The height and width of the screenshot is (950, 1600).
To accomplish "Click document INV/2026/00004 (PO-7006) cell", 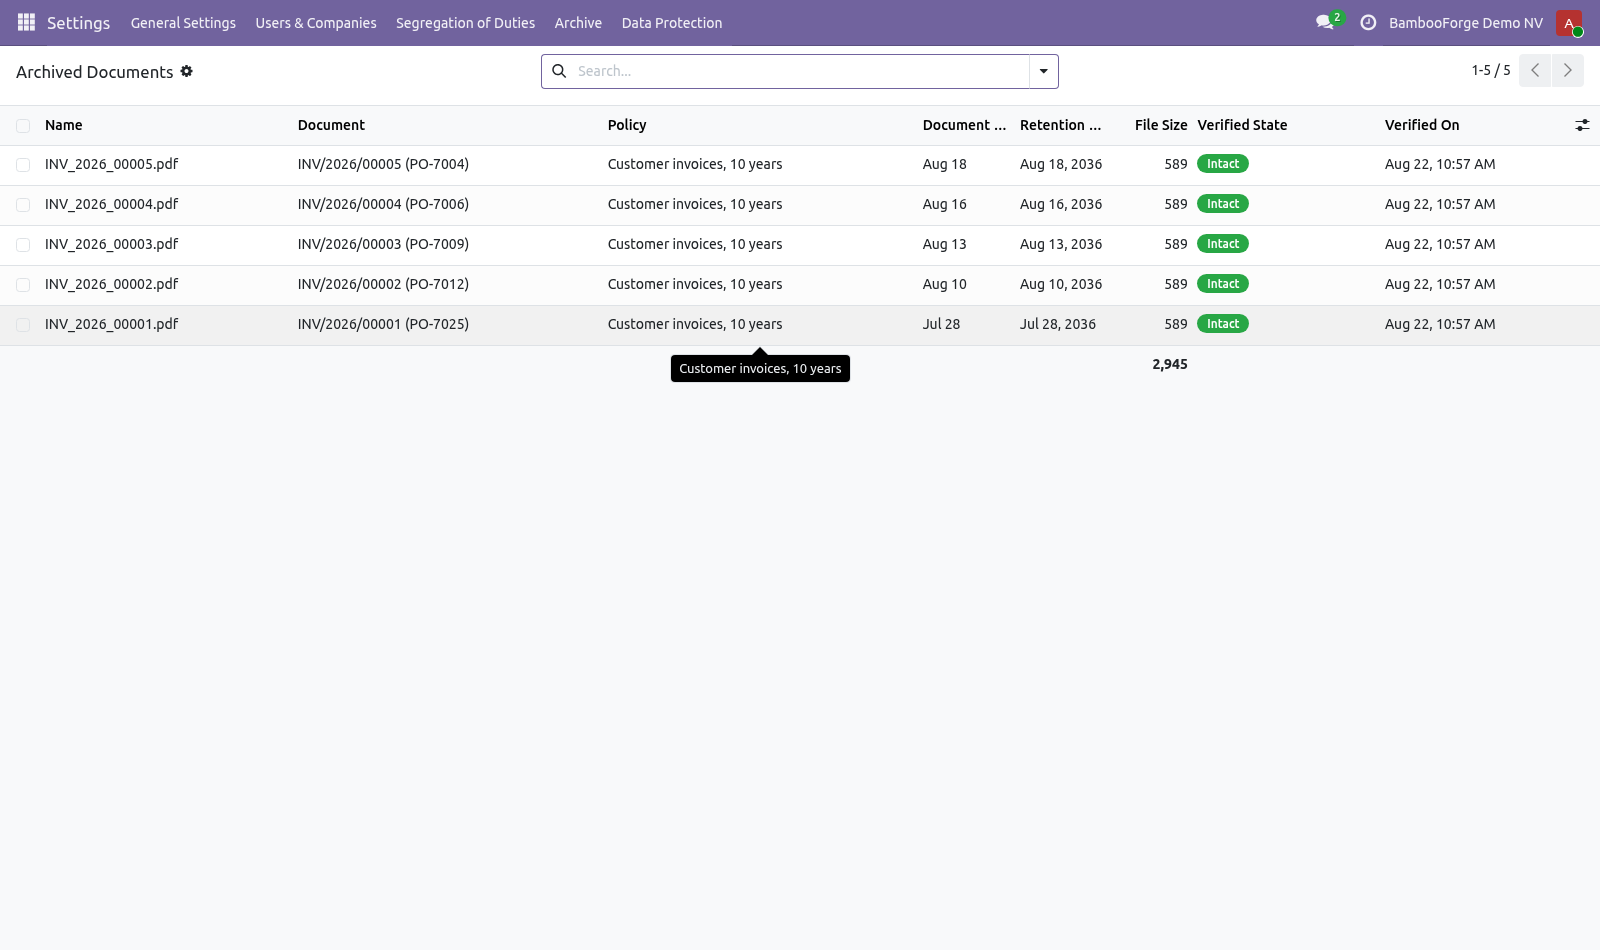I will (x=383, y=204).
